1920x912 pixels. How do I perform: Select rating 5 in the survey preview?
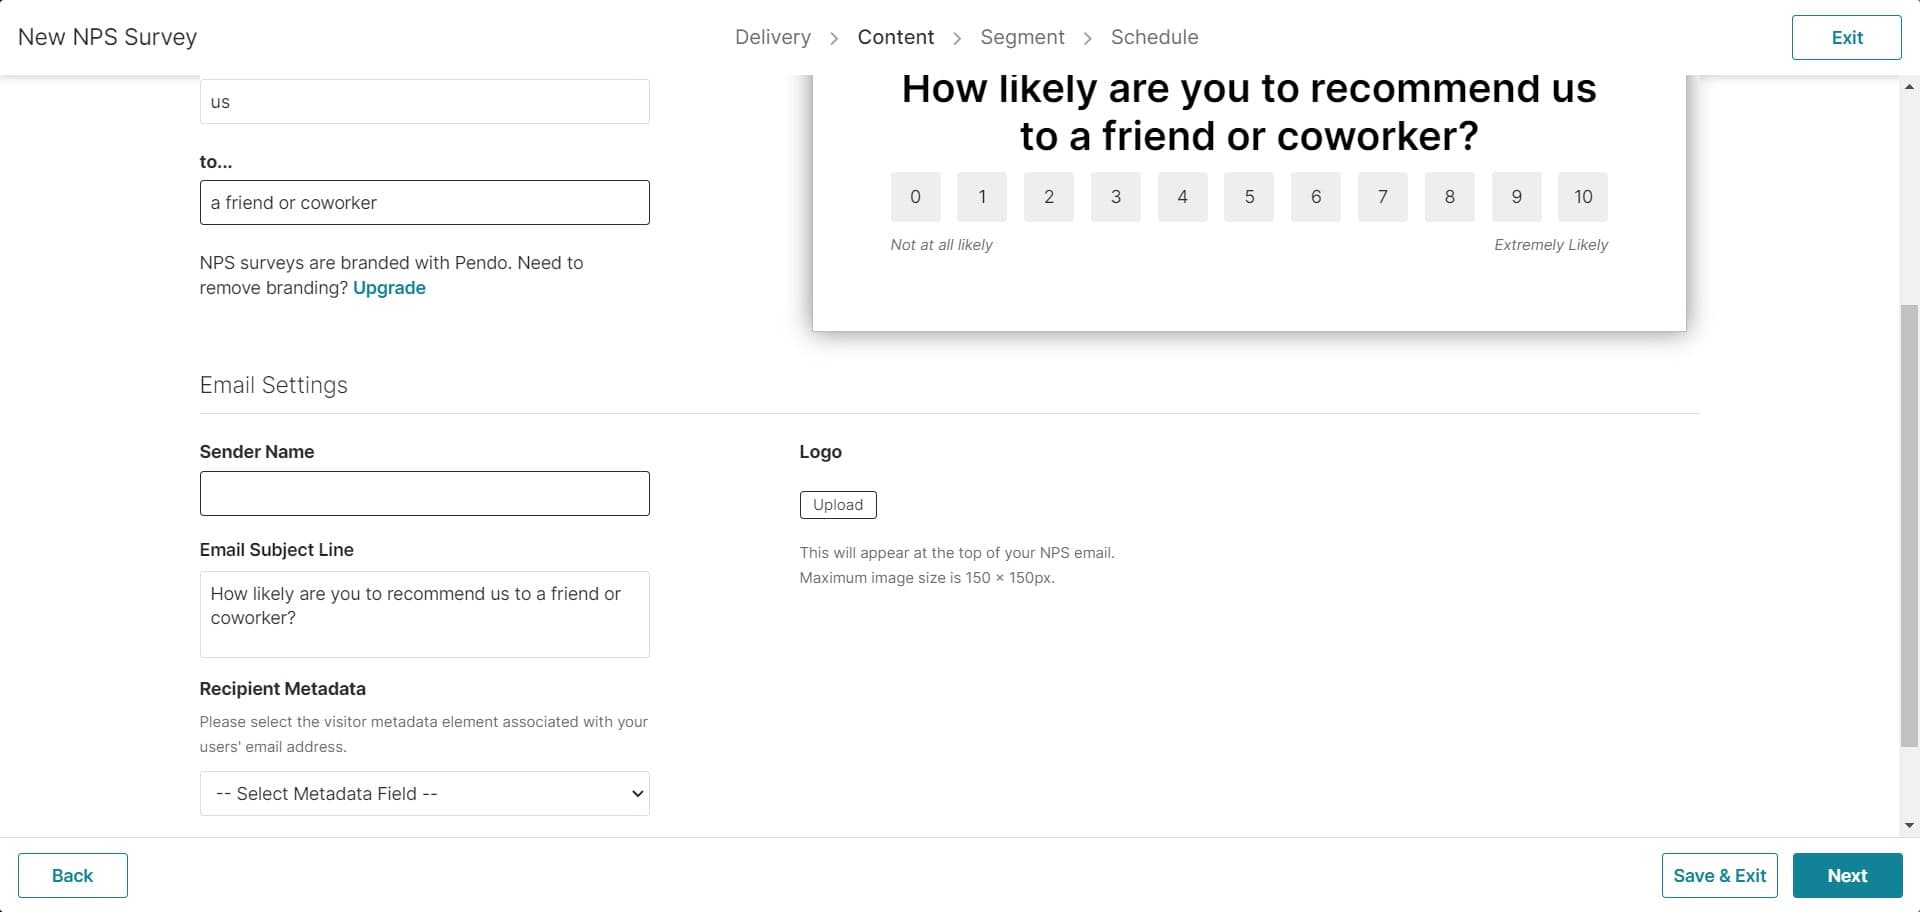(x=1249, y=197)
